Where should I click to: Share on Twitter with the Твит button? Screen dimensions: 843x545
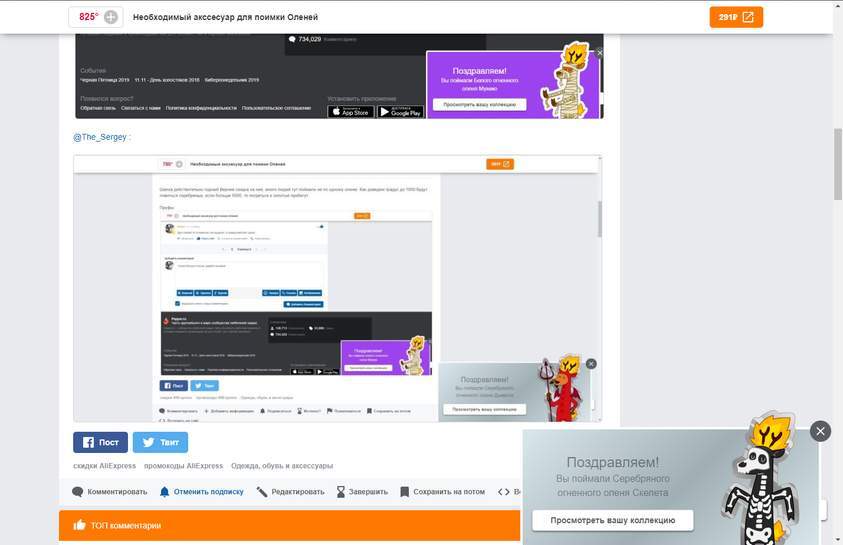[x=160, y=442]
